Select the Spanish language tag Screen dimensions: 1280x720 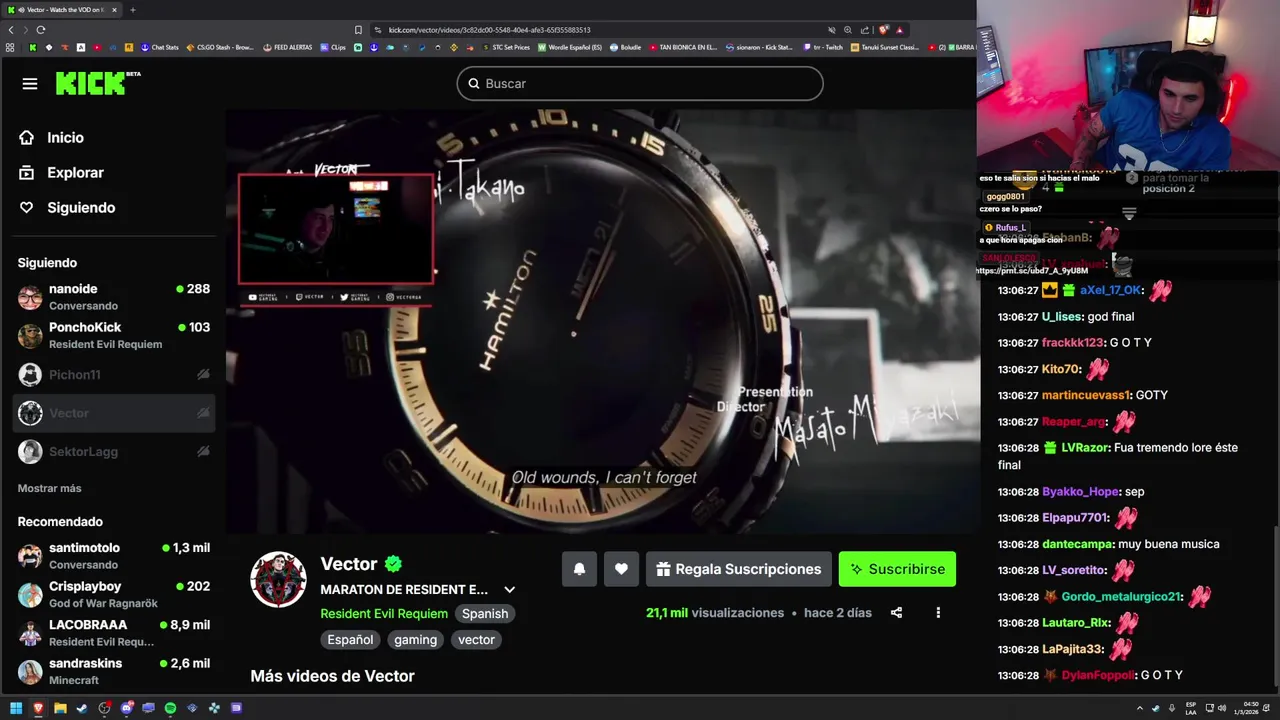coord(485,614)
